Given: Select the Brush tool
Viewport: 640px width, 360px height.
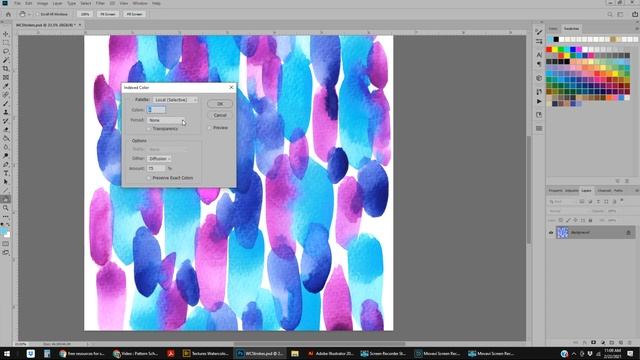Looking at the screenshot, I should click(x=6, y=104).
